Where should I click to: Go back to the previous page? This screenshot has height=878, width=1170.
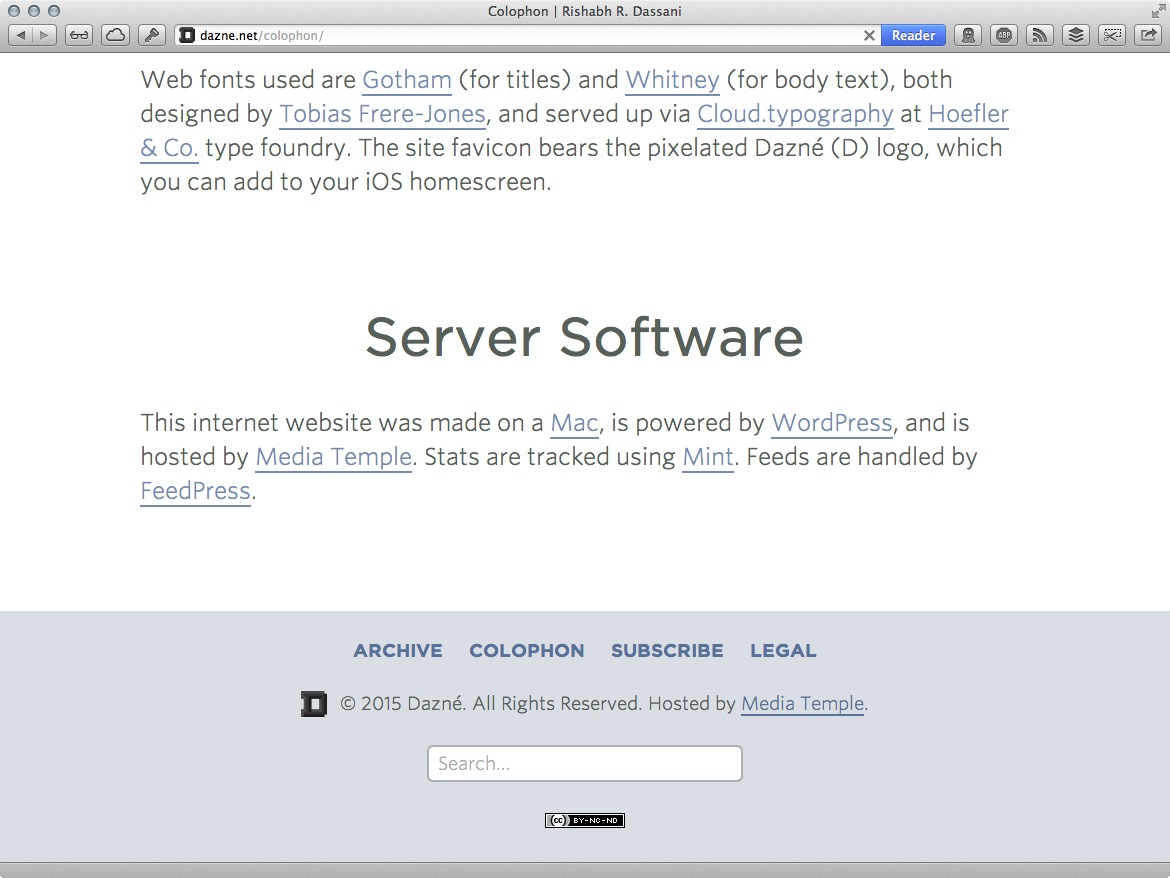[x=21, y=35]
